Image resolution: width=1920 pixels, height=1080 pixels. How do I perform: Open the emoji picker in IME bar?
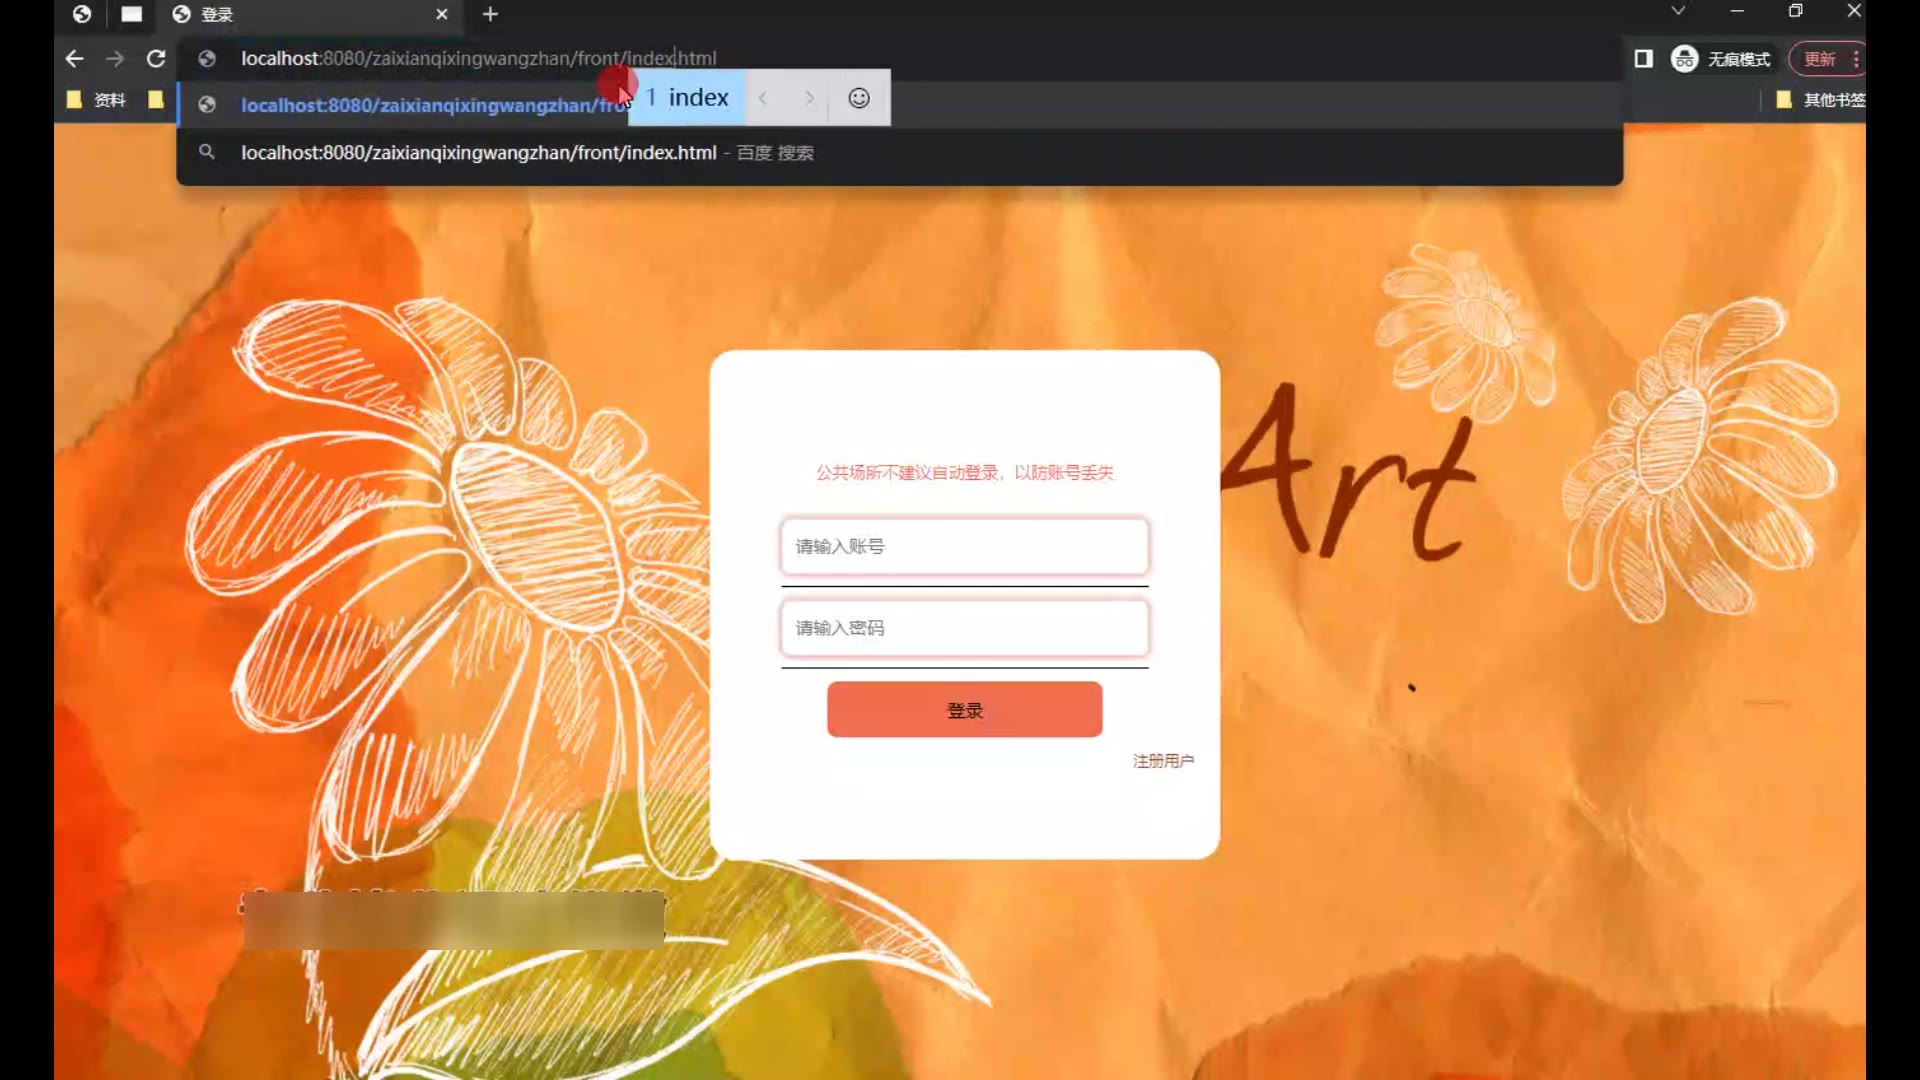858,98
